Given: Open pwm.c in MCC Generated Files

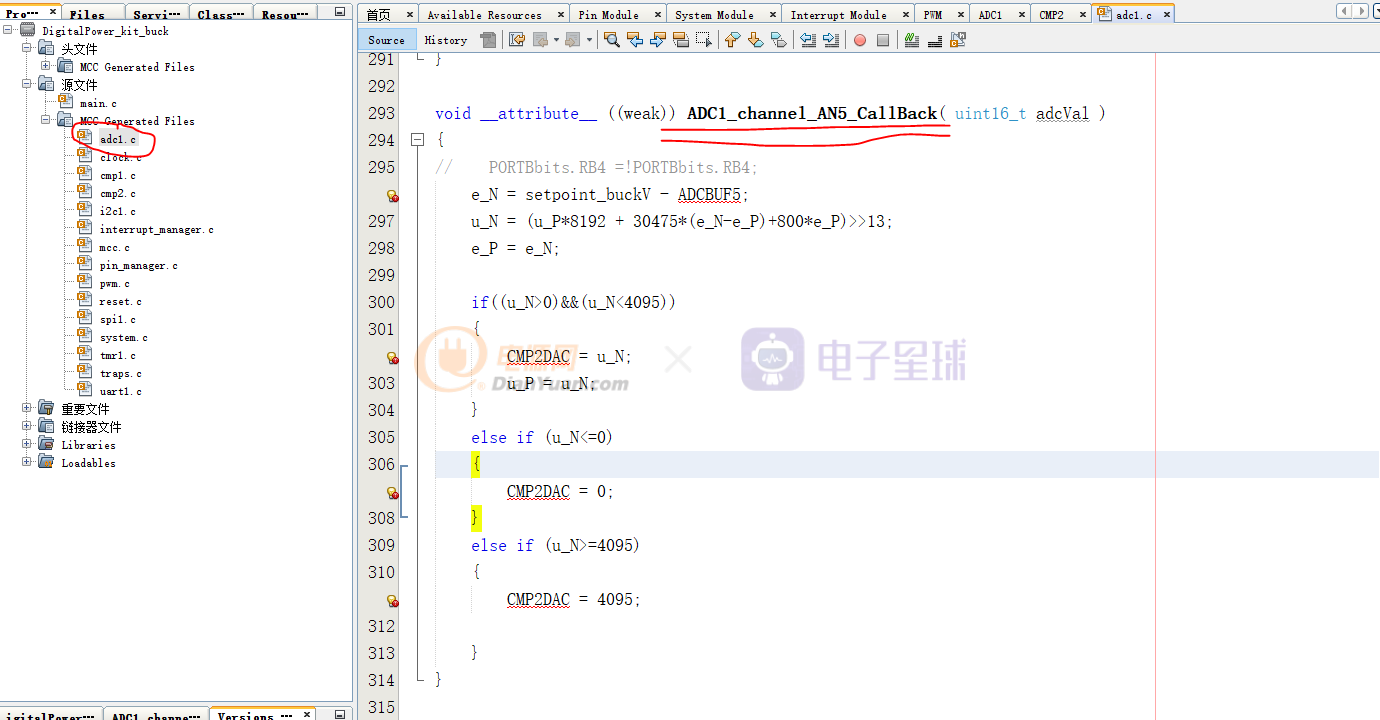Looking at the screenshot, I should coord(114,283).
